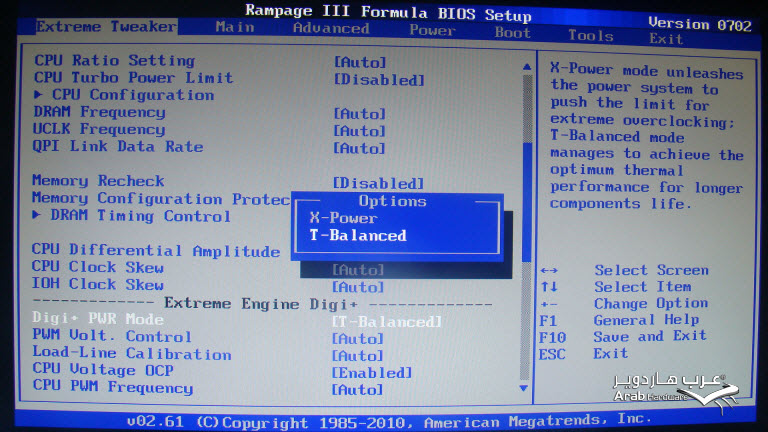
Task: Choose T-Balanced in the Options popup
Action: (x=358, y=236)
